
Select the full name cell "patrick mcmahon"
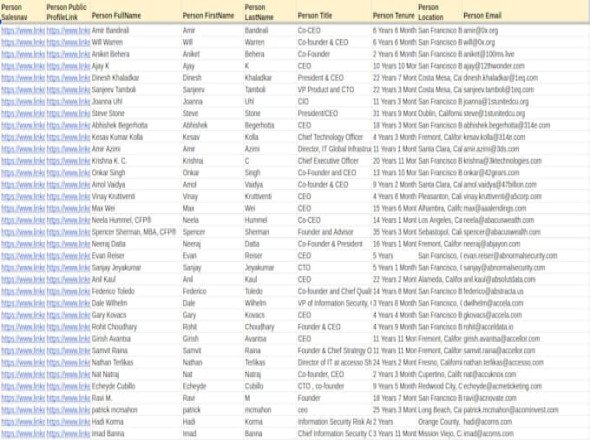tap(115, 410)
